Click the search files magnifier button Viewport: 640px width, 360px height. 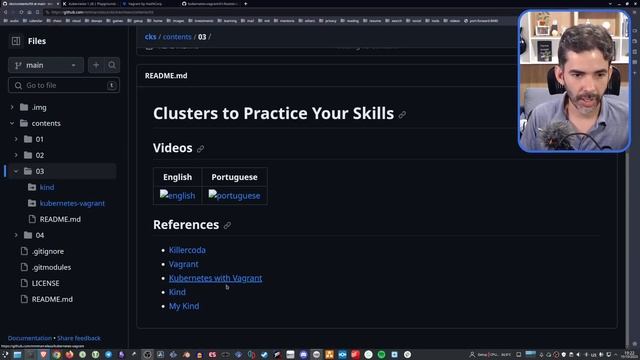tap(112, 65)
